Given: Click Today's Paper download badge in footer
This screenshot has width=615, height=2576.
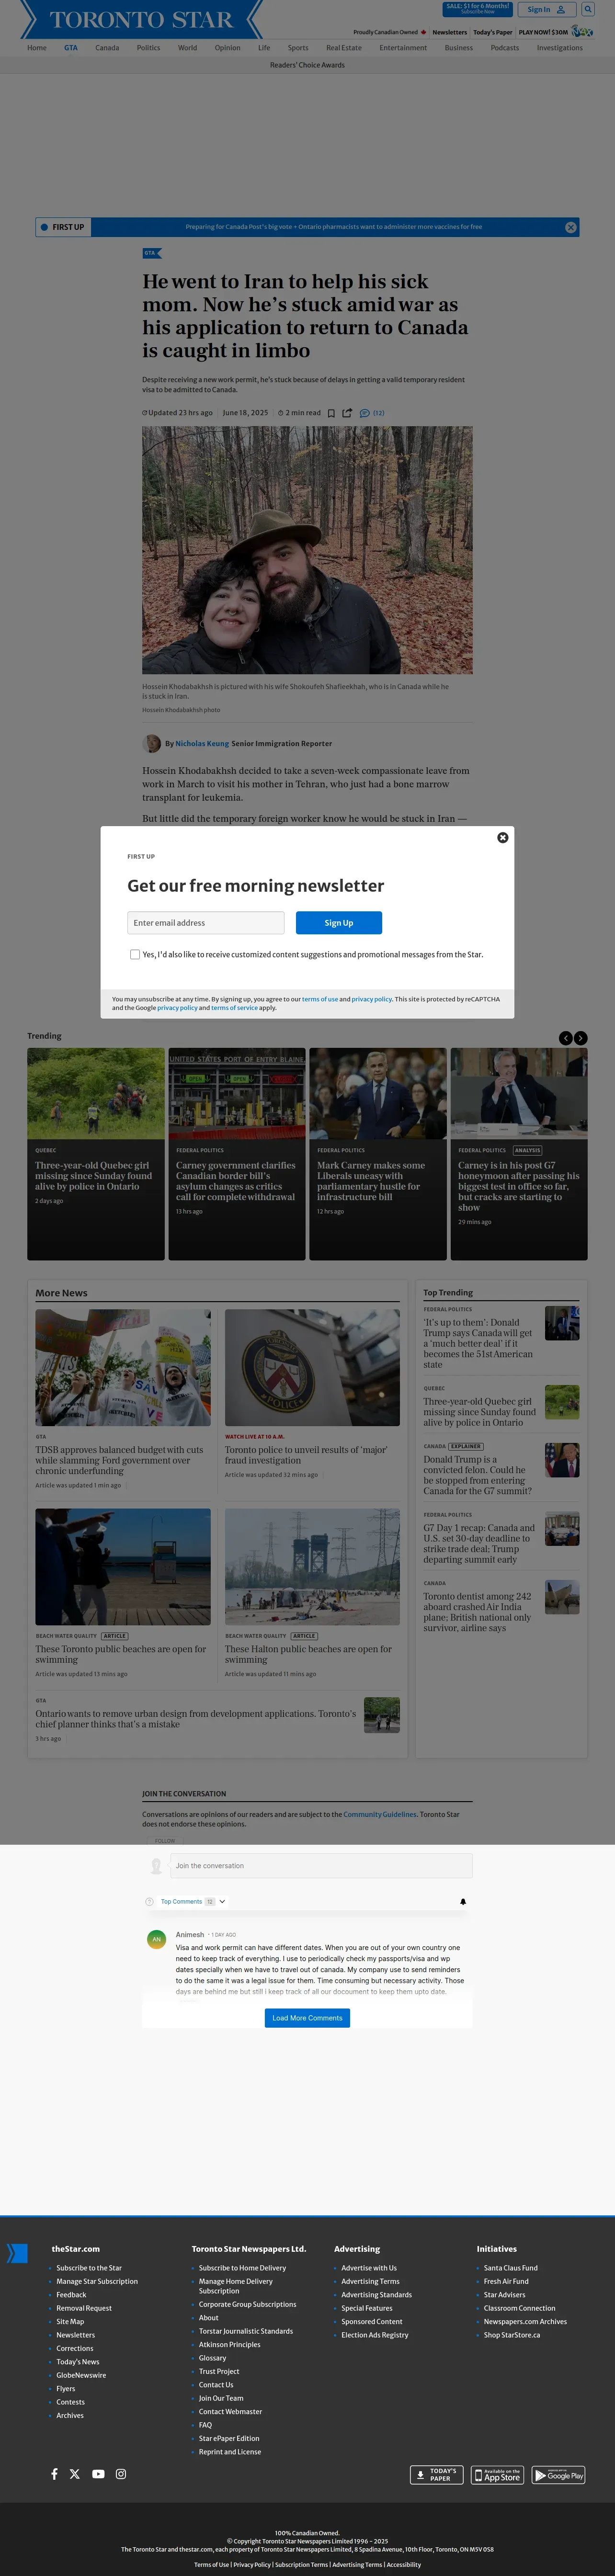Looking at the screenshot, I should coord(437,2475).
